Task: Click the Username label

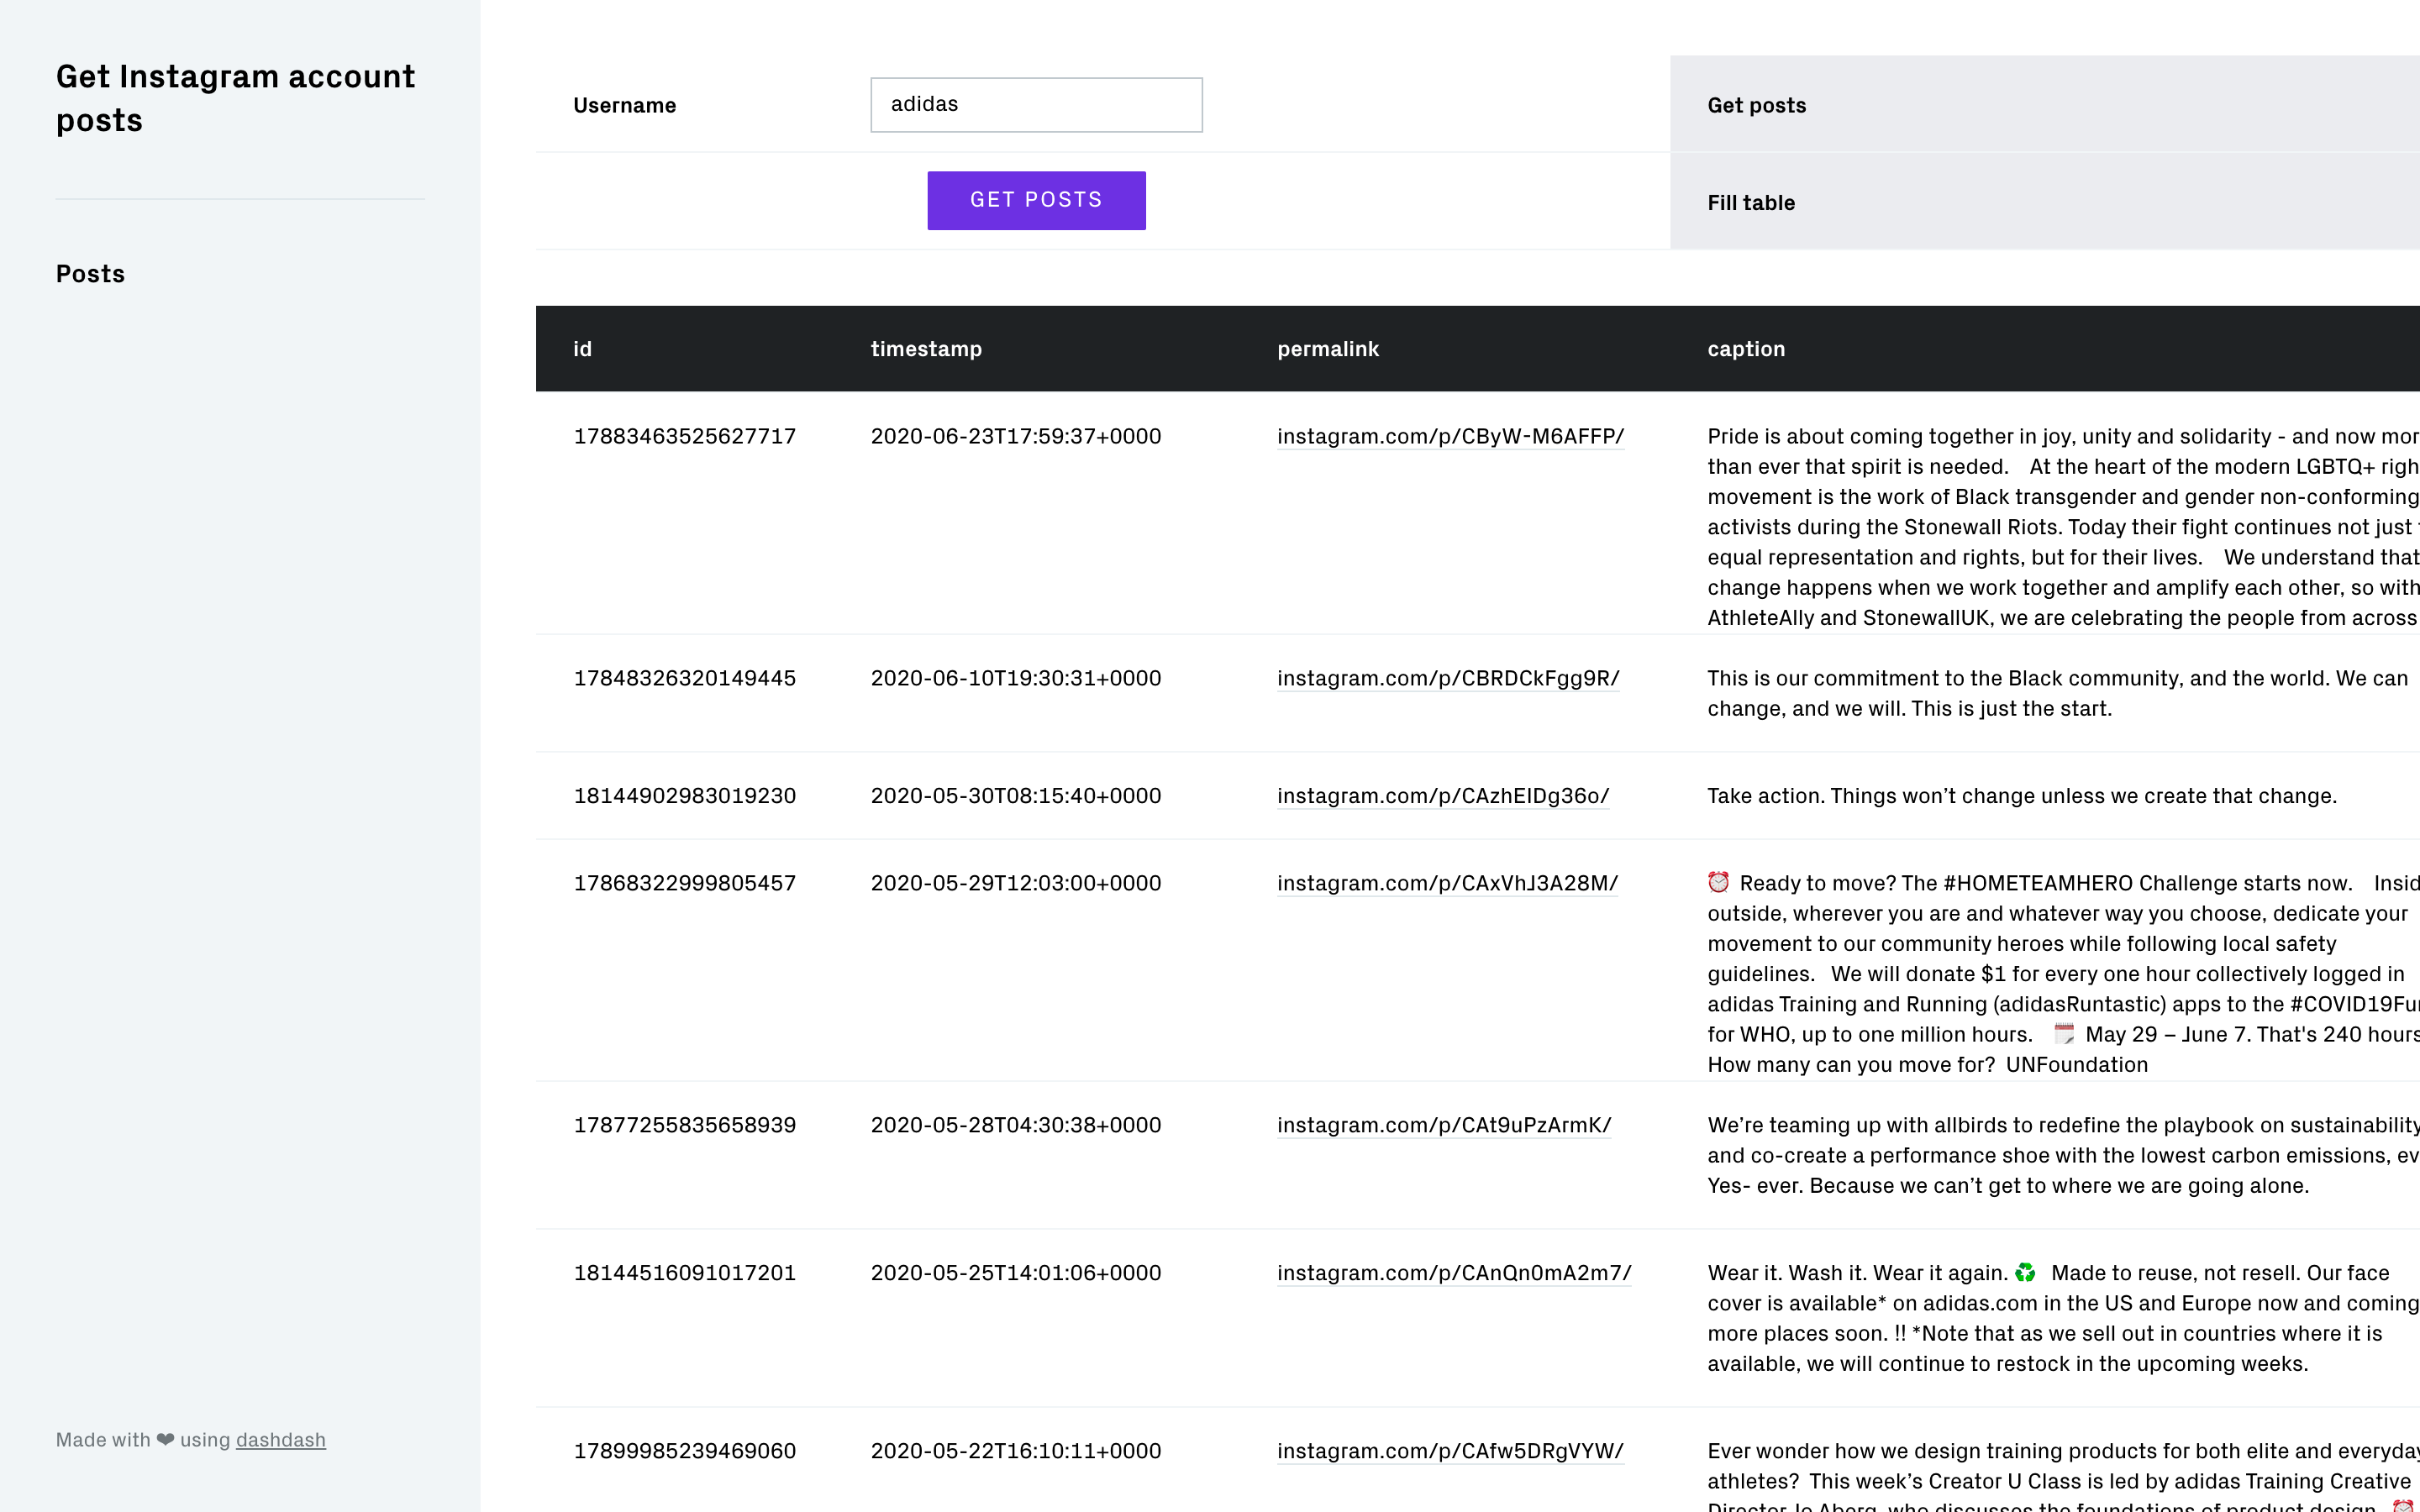Action: click(x=624, y=105)
